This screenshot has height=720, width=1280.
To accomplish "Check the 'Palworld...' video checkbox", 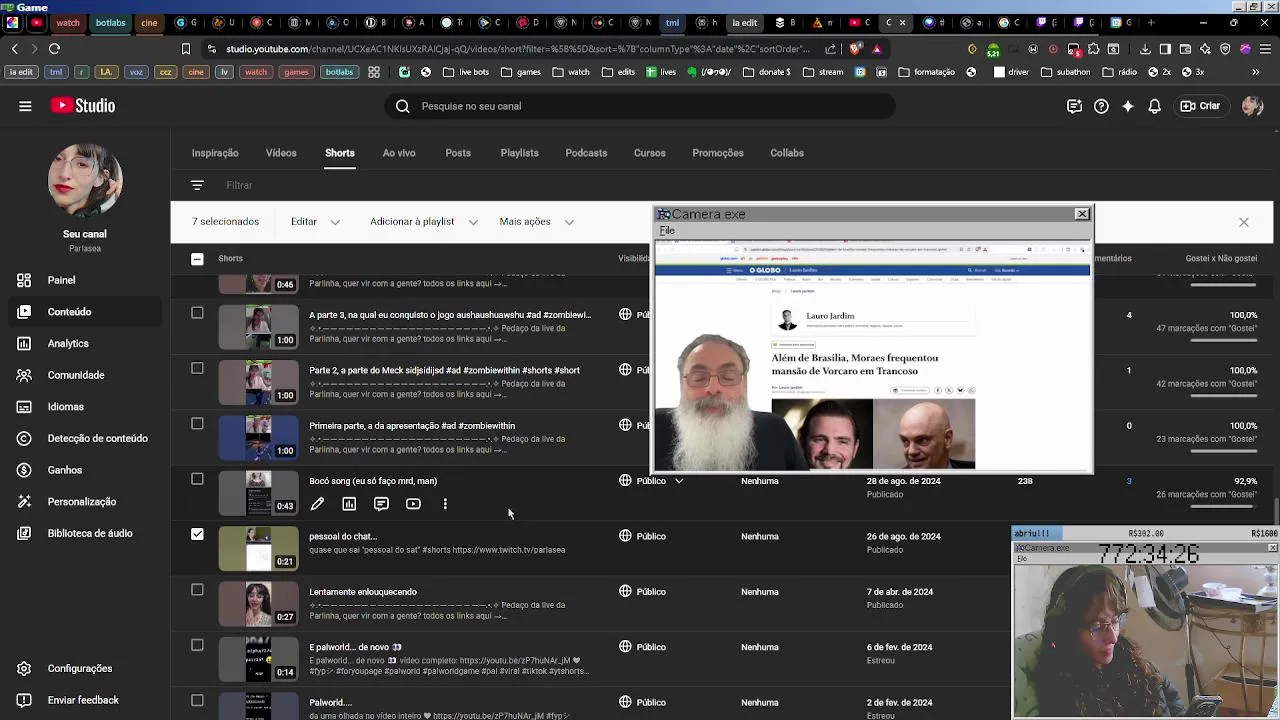I will point(197,700).
